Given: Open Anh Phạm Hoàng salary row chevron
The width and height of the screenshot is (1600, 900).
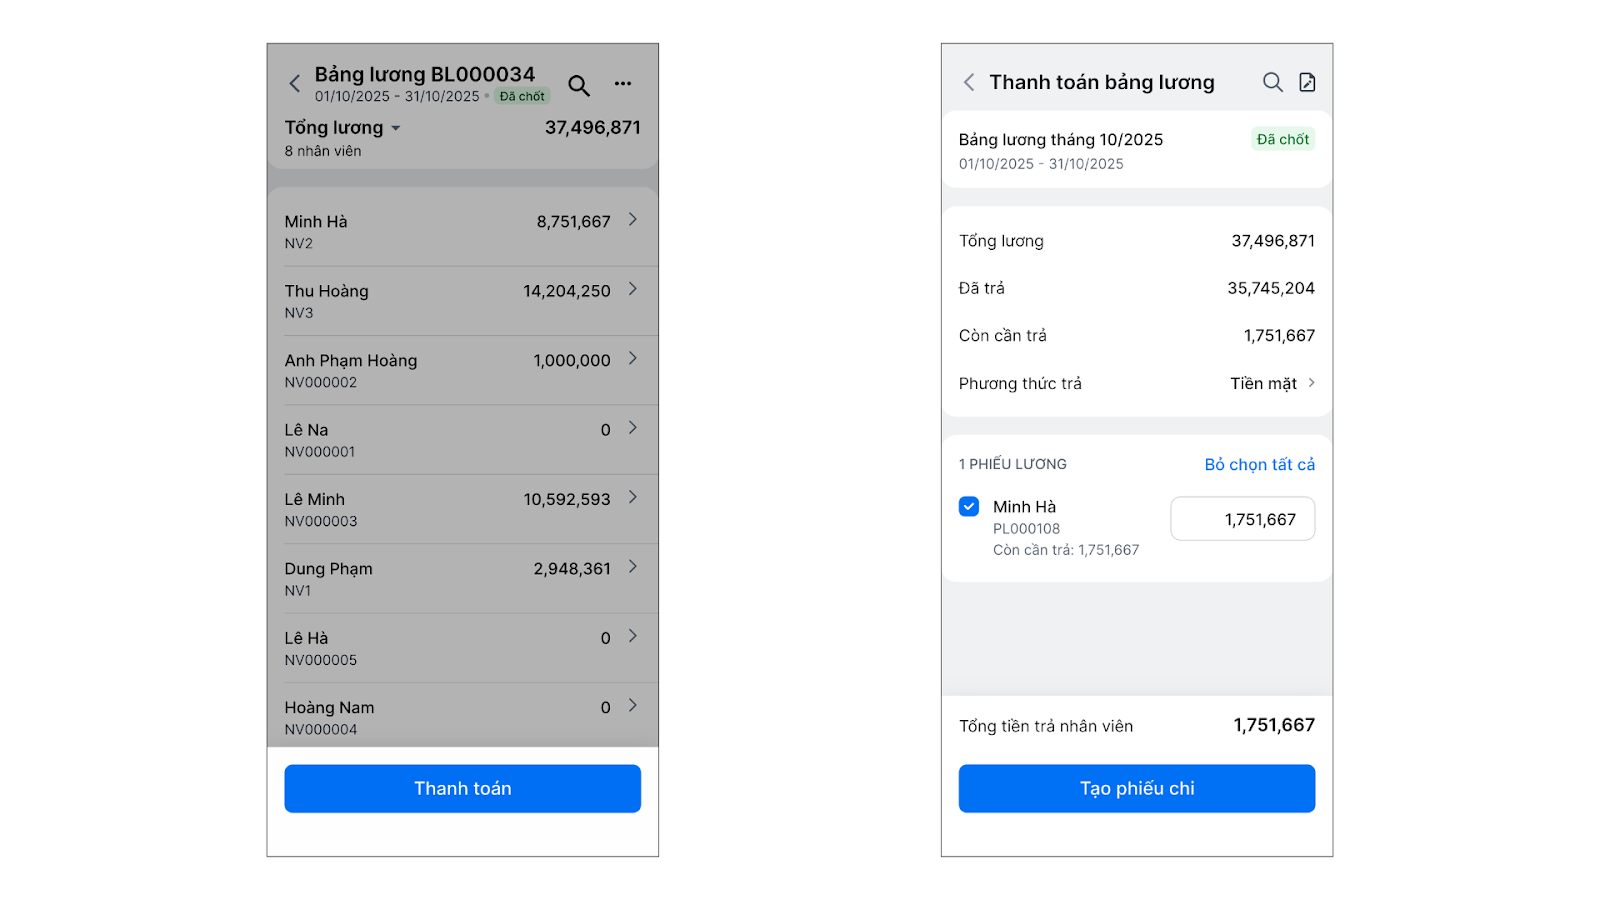Looking at the screenshot, I should (633, 358).
